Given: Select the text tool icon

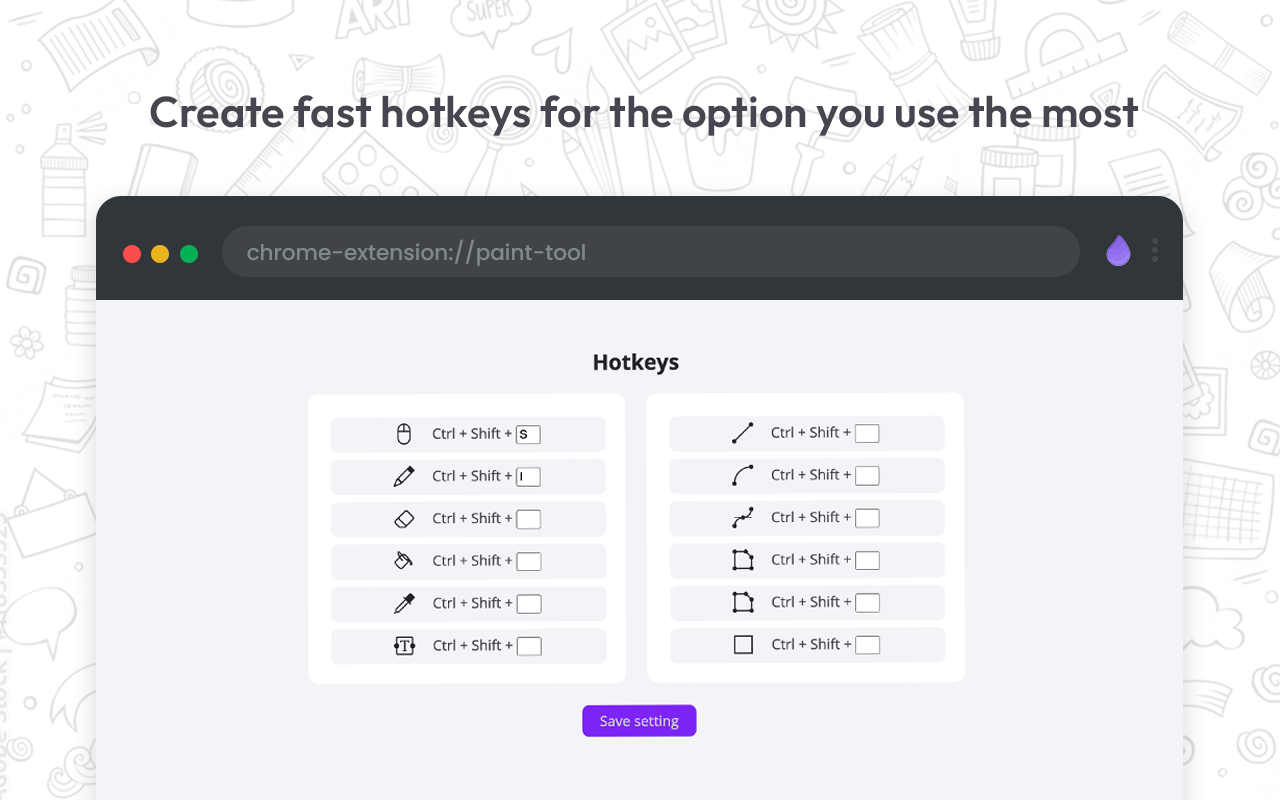Looking at the screenshot, I should tap(404, 646).
